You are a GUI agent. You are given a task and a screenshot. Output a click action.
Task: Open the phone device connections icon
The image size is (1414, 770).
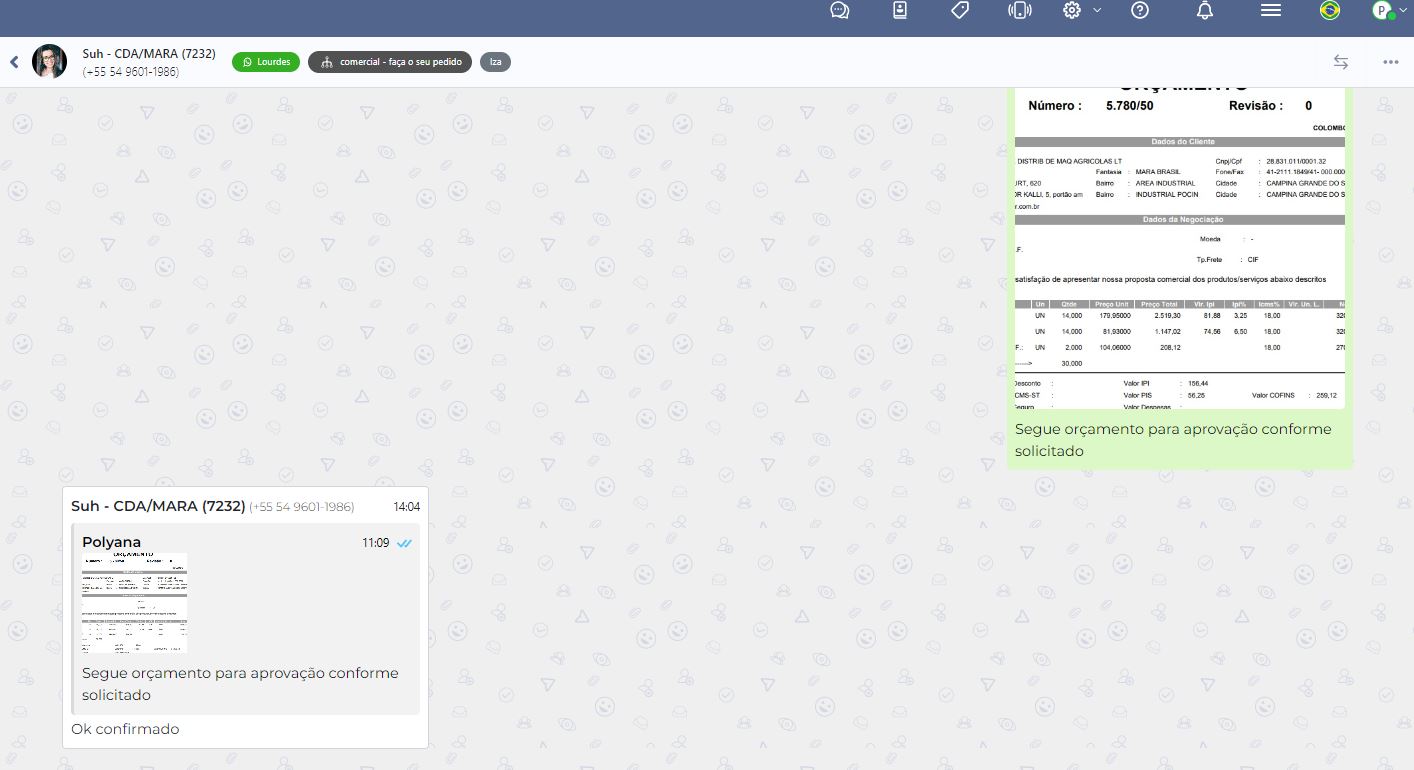[x=1019, y=11]
